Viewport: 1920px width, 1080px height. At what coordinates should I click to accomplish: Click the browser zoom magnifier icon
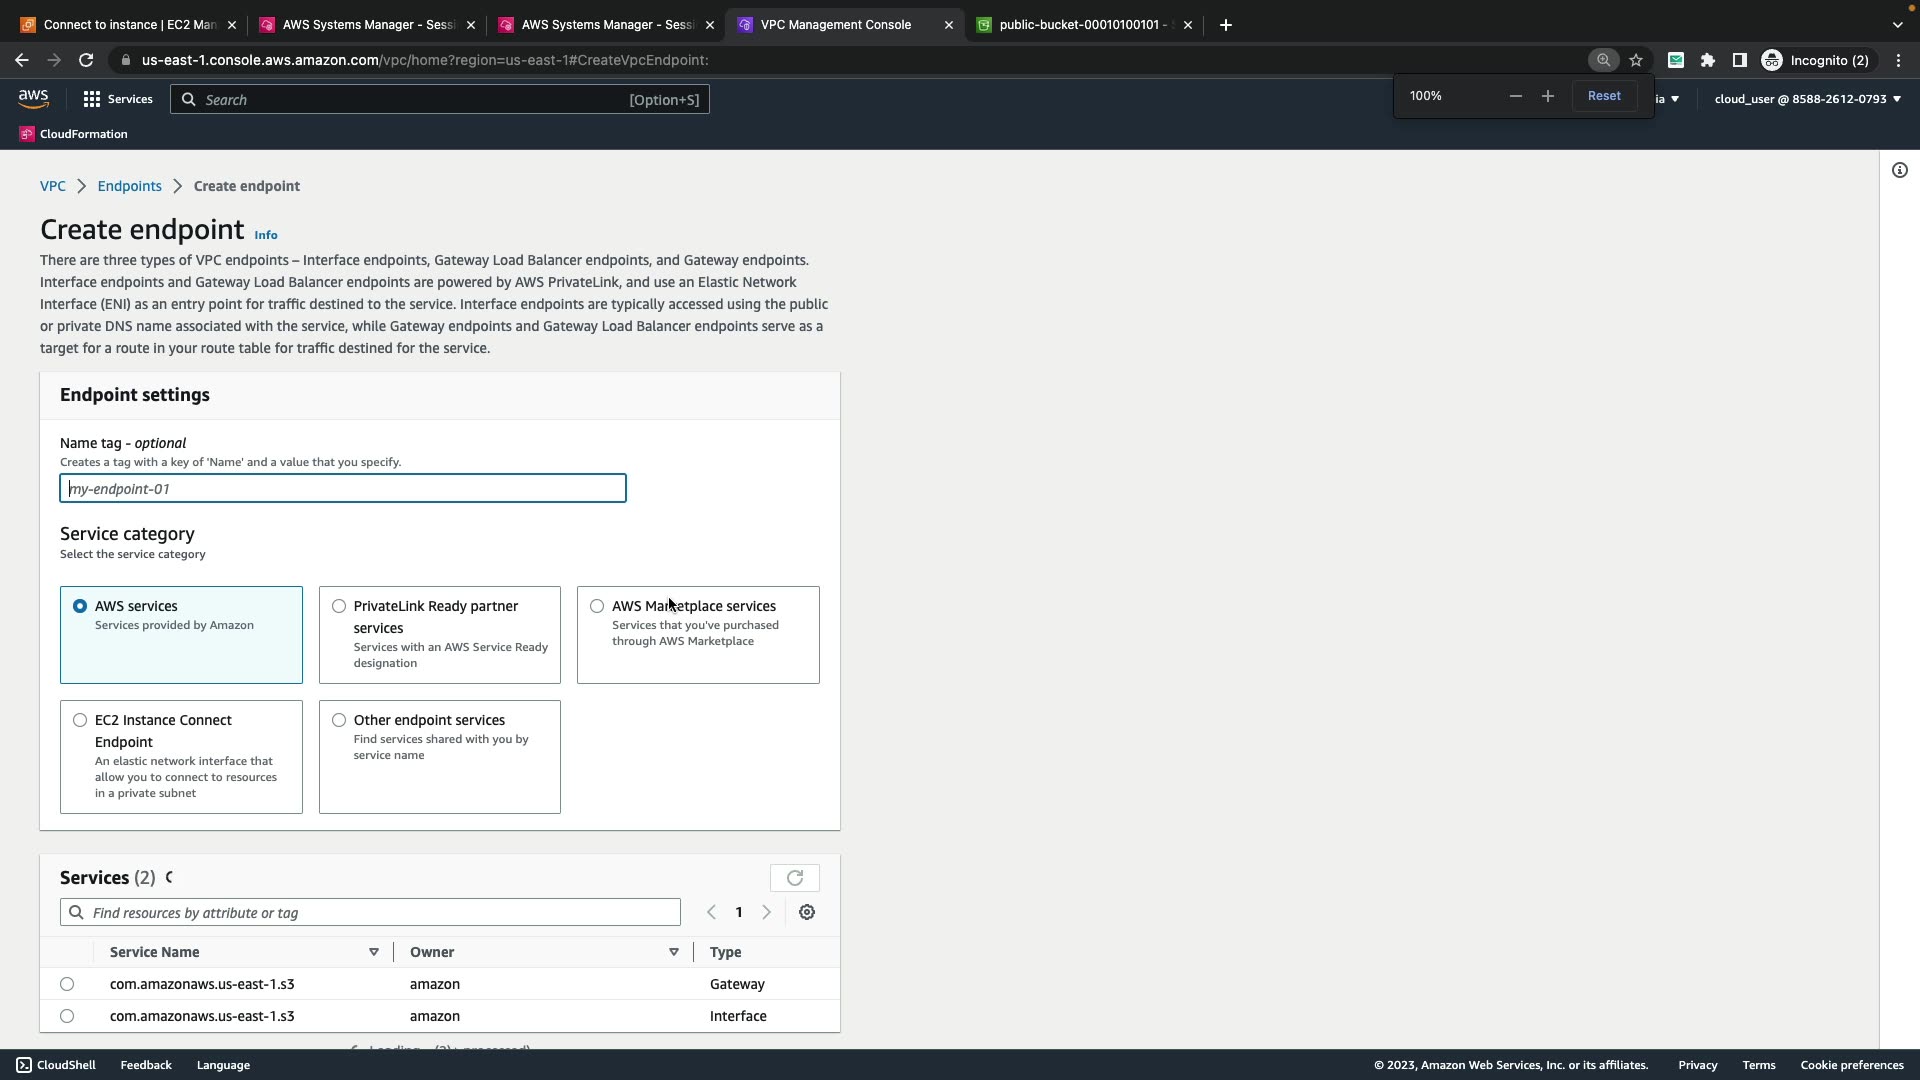[x=1603, y=60]
